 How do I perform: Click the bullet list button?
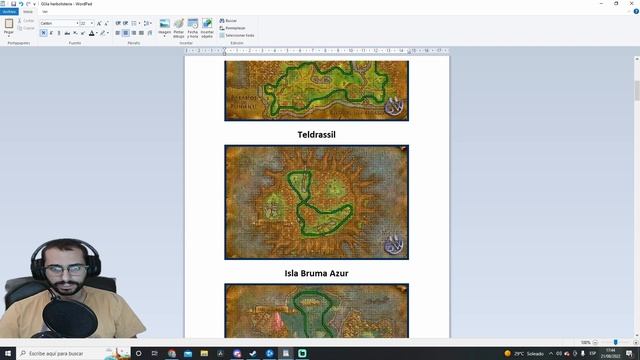tap(133, 23)
